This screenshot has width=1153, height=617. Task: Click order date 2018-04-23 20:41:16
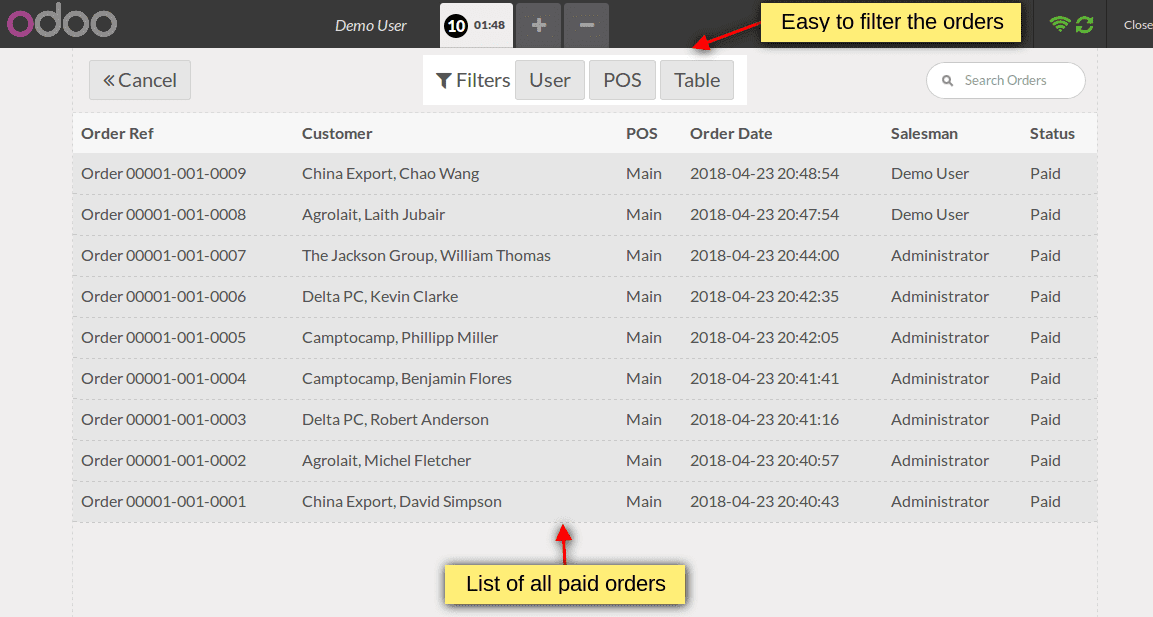tap(765, 420)
